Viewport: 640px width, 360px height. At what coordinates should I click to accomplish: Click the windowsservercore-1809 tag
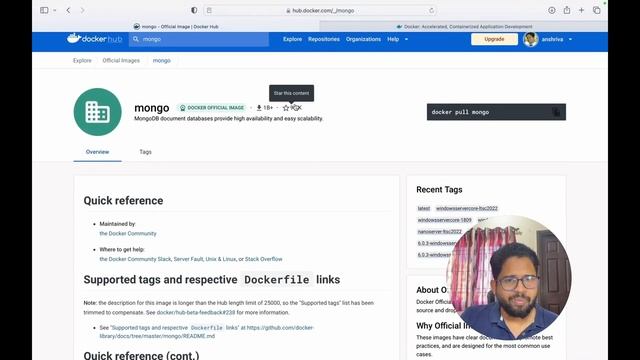pyautogui.click(x=444, y=220)
